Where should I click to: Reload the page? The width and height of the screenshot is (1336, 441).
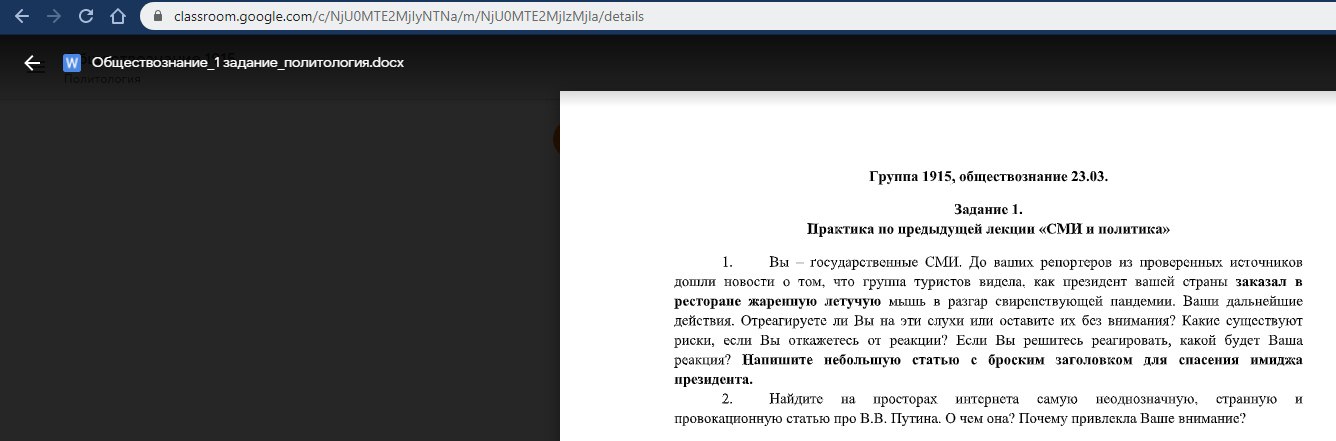[86, 17]
